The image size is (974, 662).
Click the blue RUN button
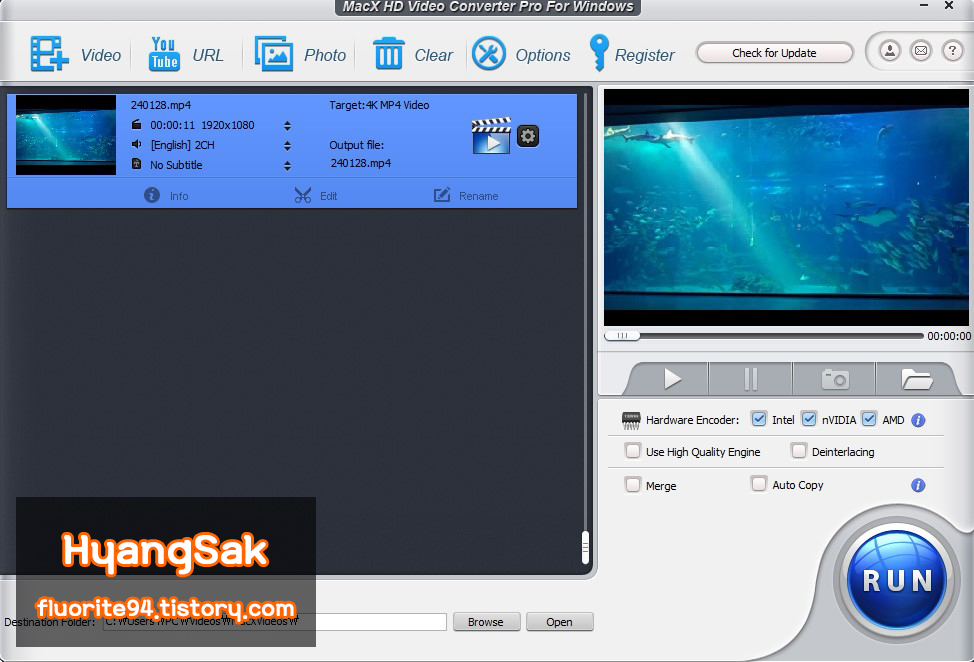[x=896, y=580]
